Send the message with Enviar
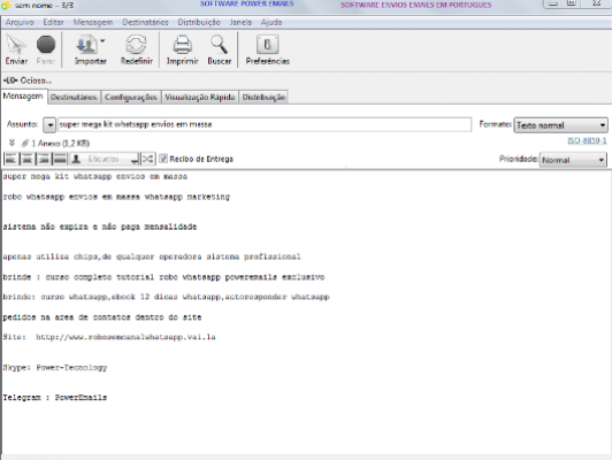Screen dimensions: 612x460 [x=16, y=49]
